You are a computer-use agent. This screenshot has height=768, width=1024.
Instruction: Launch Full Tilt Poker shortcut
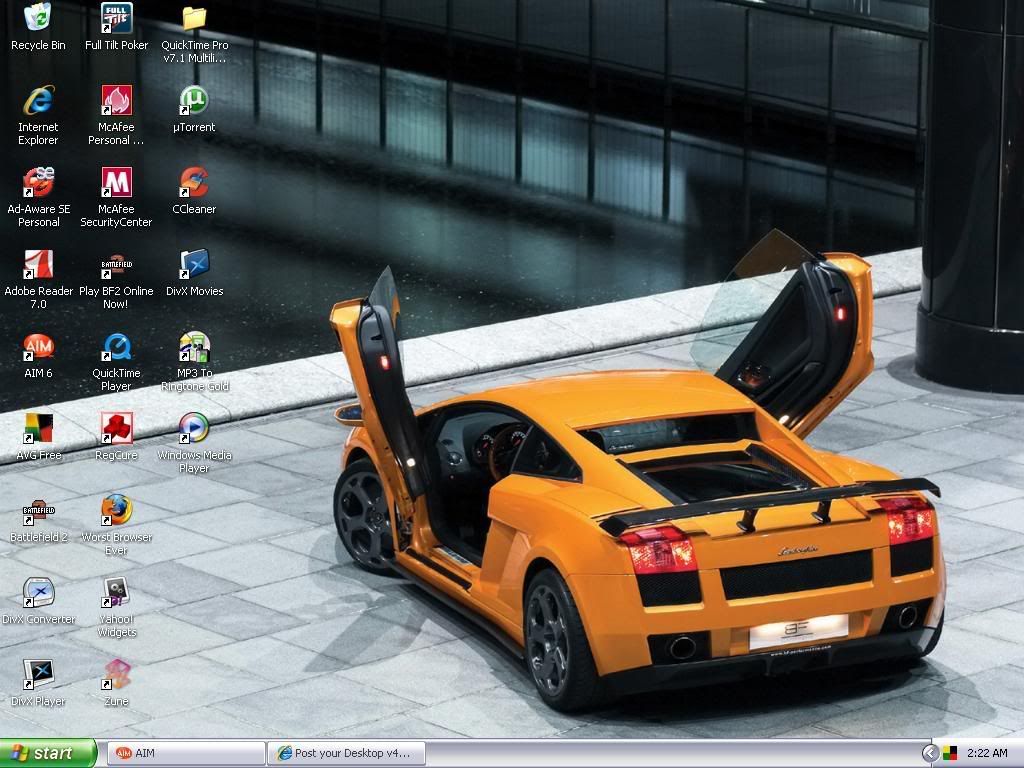(116, 18)
